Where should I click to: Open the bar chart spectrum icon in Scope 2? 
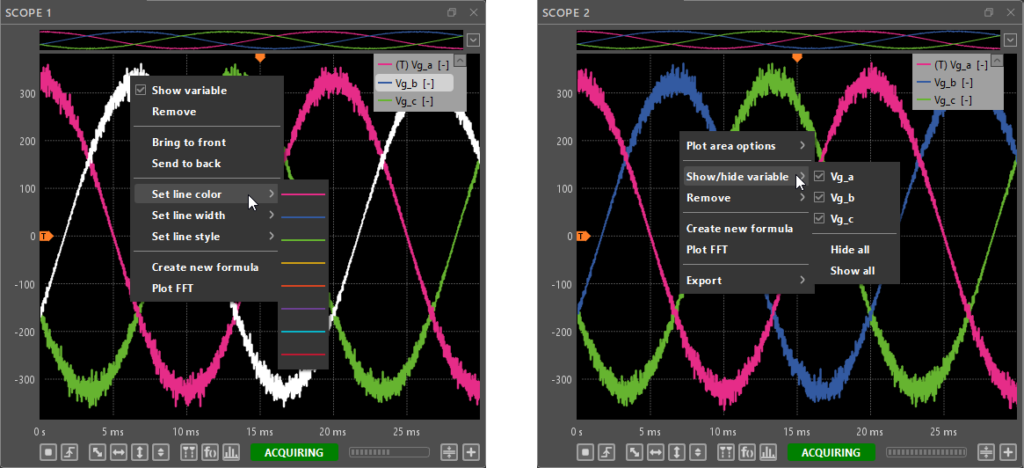(x=768, y=453)
